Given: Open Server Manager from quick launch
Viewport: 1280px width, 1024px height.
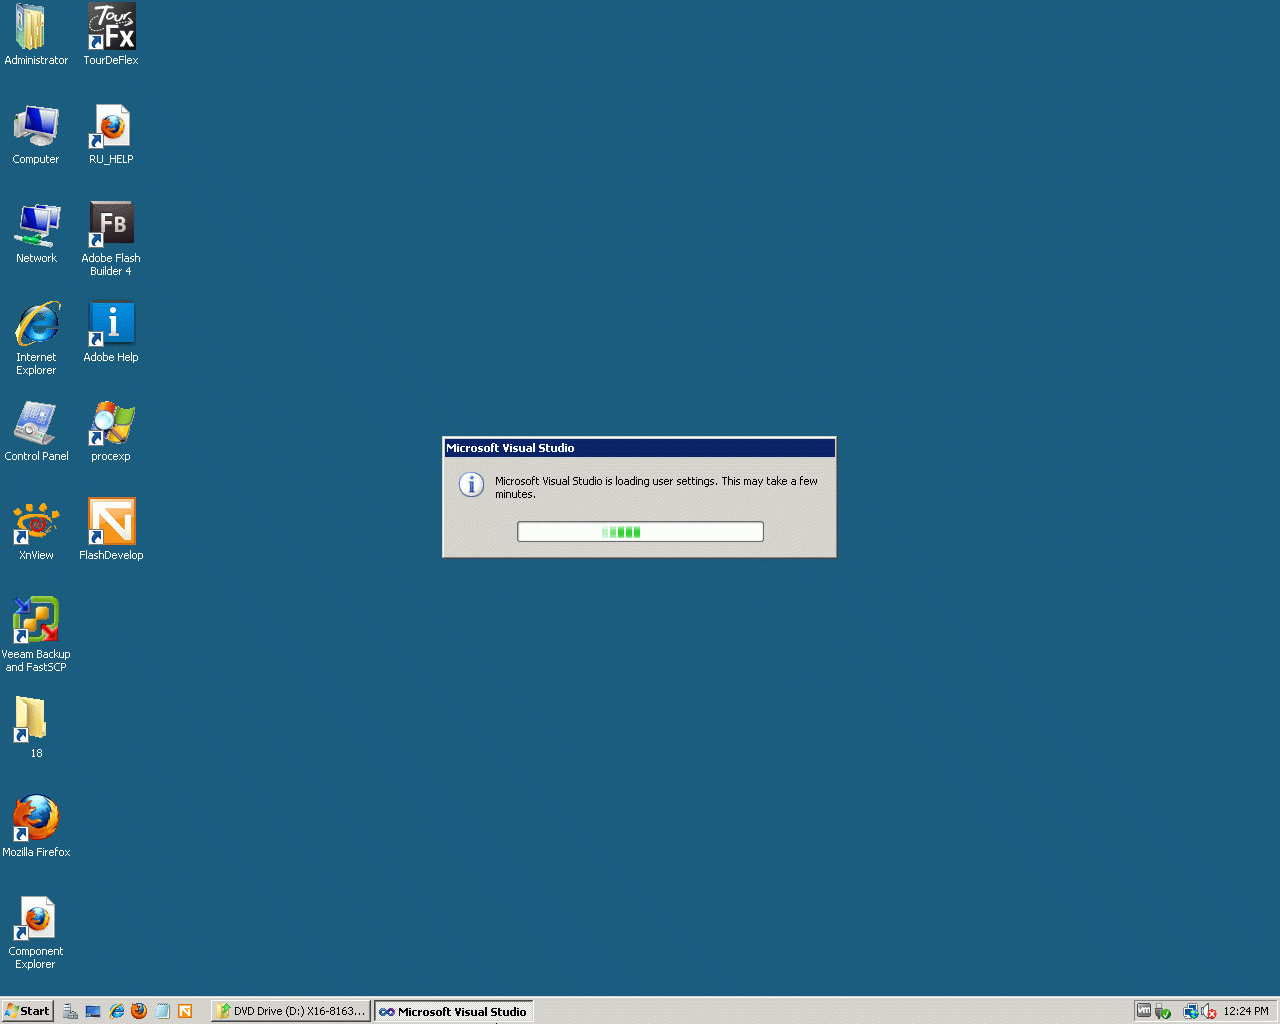Looking at the screenshot, I should (70, 1011).
